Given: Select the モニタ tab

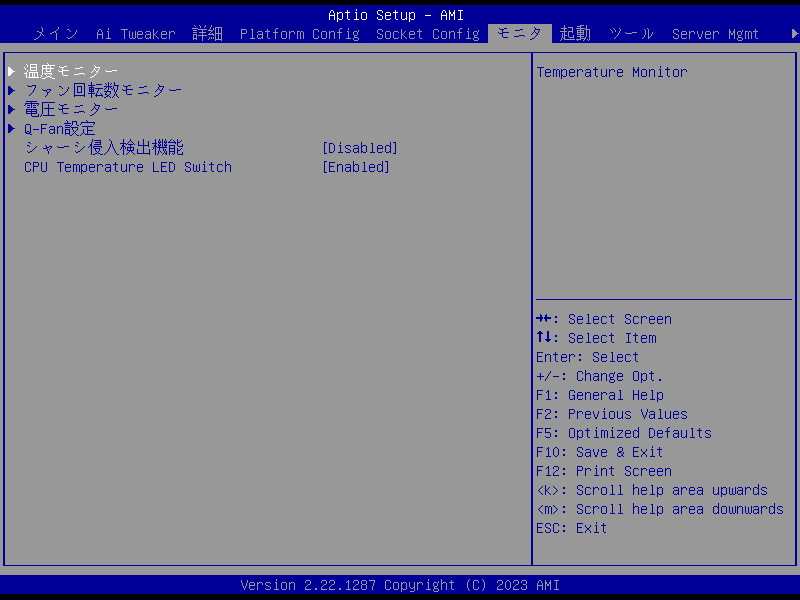Looking at the screenshot, I should click(x=519, y=34).
